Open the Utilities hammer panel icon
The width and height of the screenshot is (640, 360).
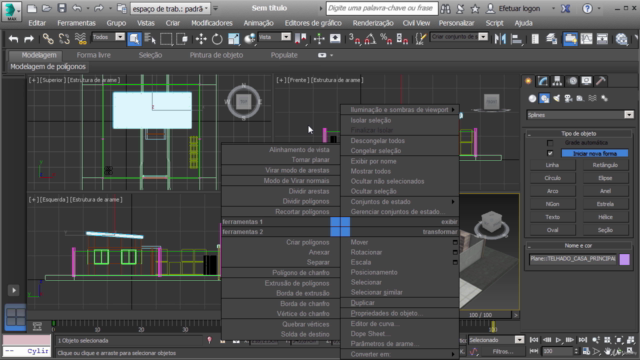(601, 81)
